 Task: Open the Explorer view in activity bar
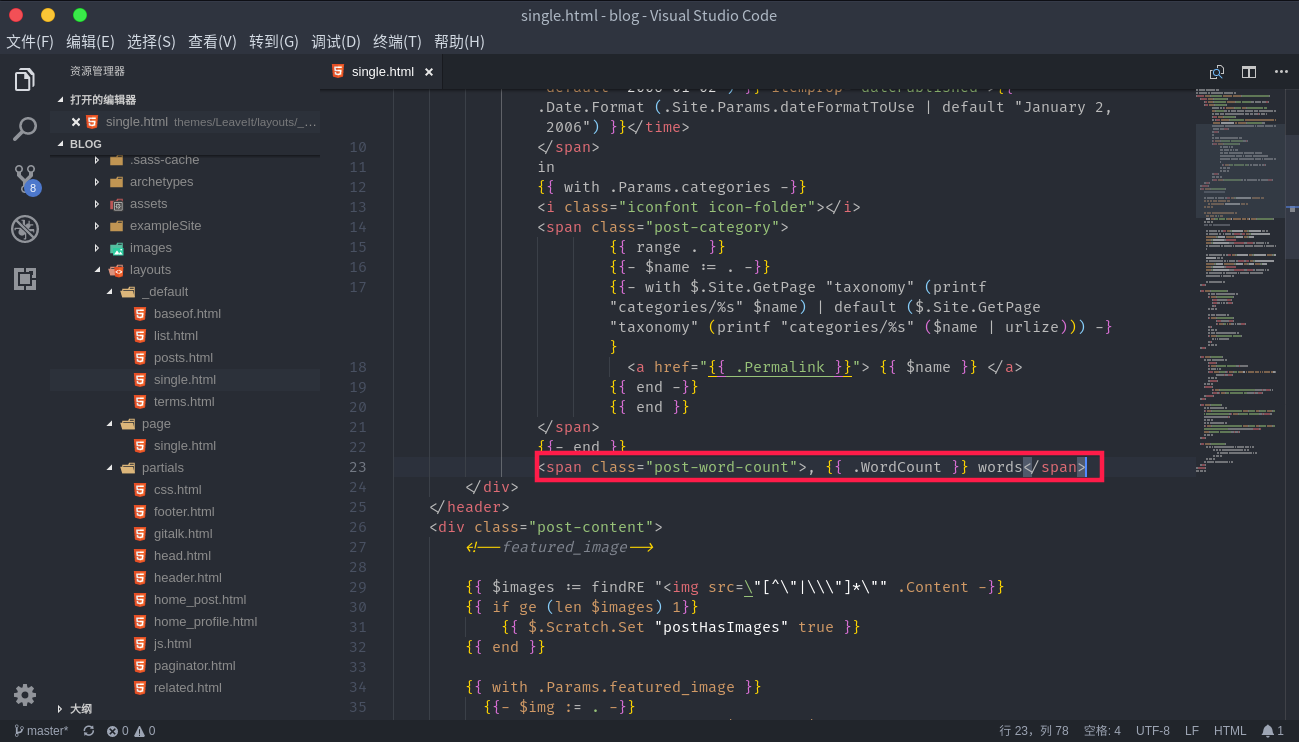[25, 80]
